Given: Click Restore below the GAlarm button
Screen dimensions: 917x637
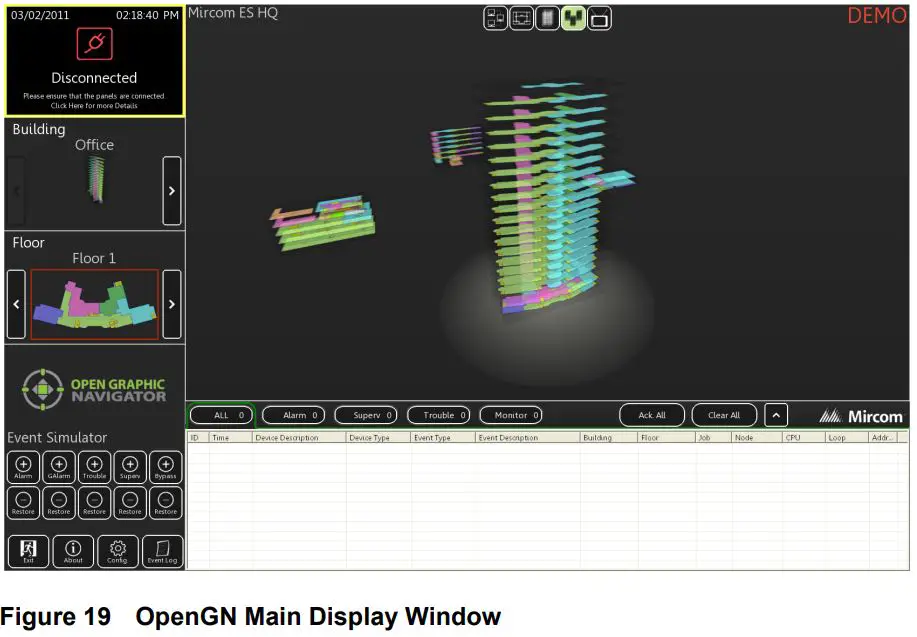Looking at the screenshot, I should click(x=59, y=503).
